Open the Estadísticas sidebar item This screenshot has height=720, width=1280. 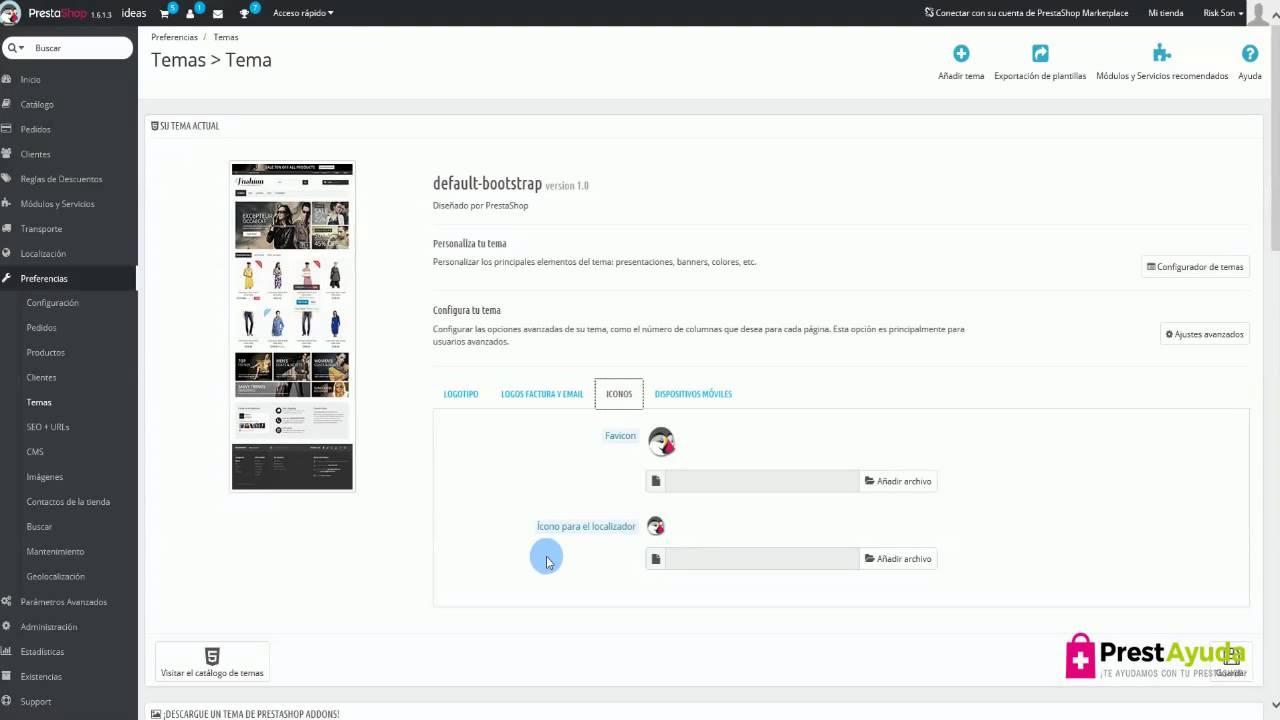click(42, 652)
